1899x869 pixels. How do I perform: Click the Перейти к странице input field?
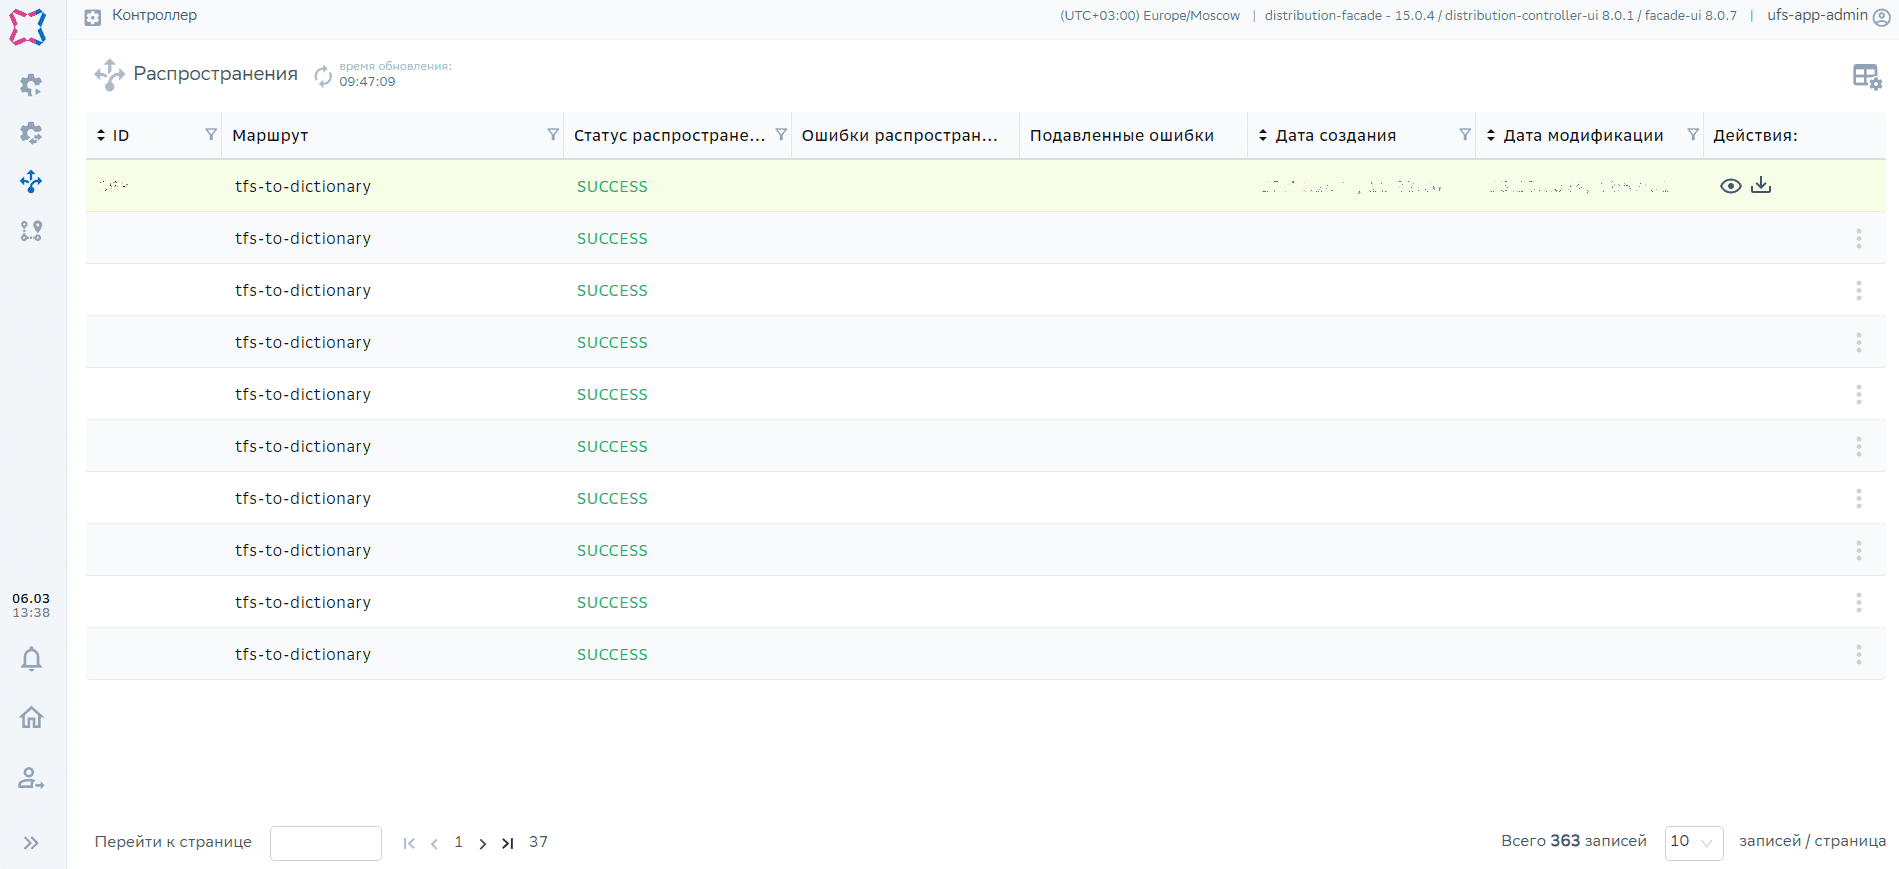[x=325, y=843]
